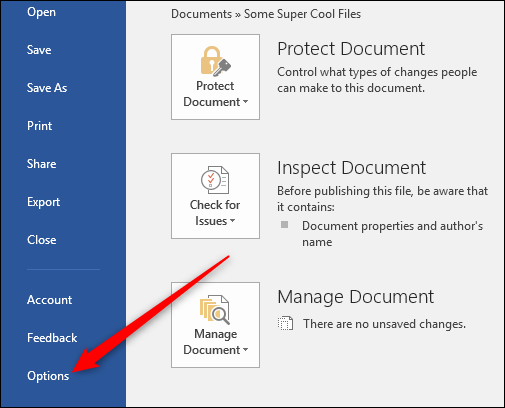Click the Documents path link
This screenshot has height=408, width=505.
[201, 14]
